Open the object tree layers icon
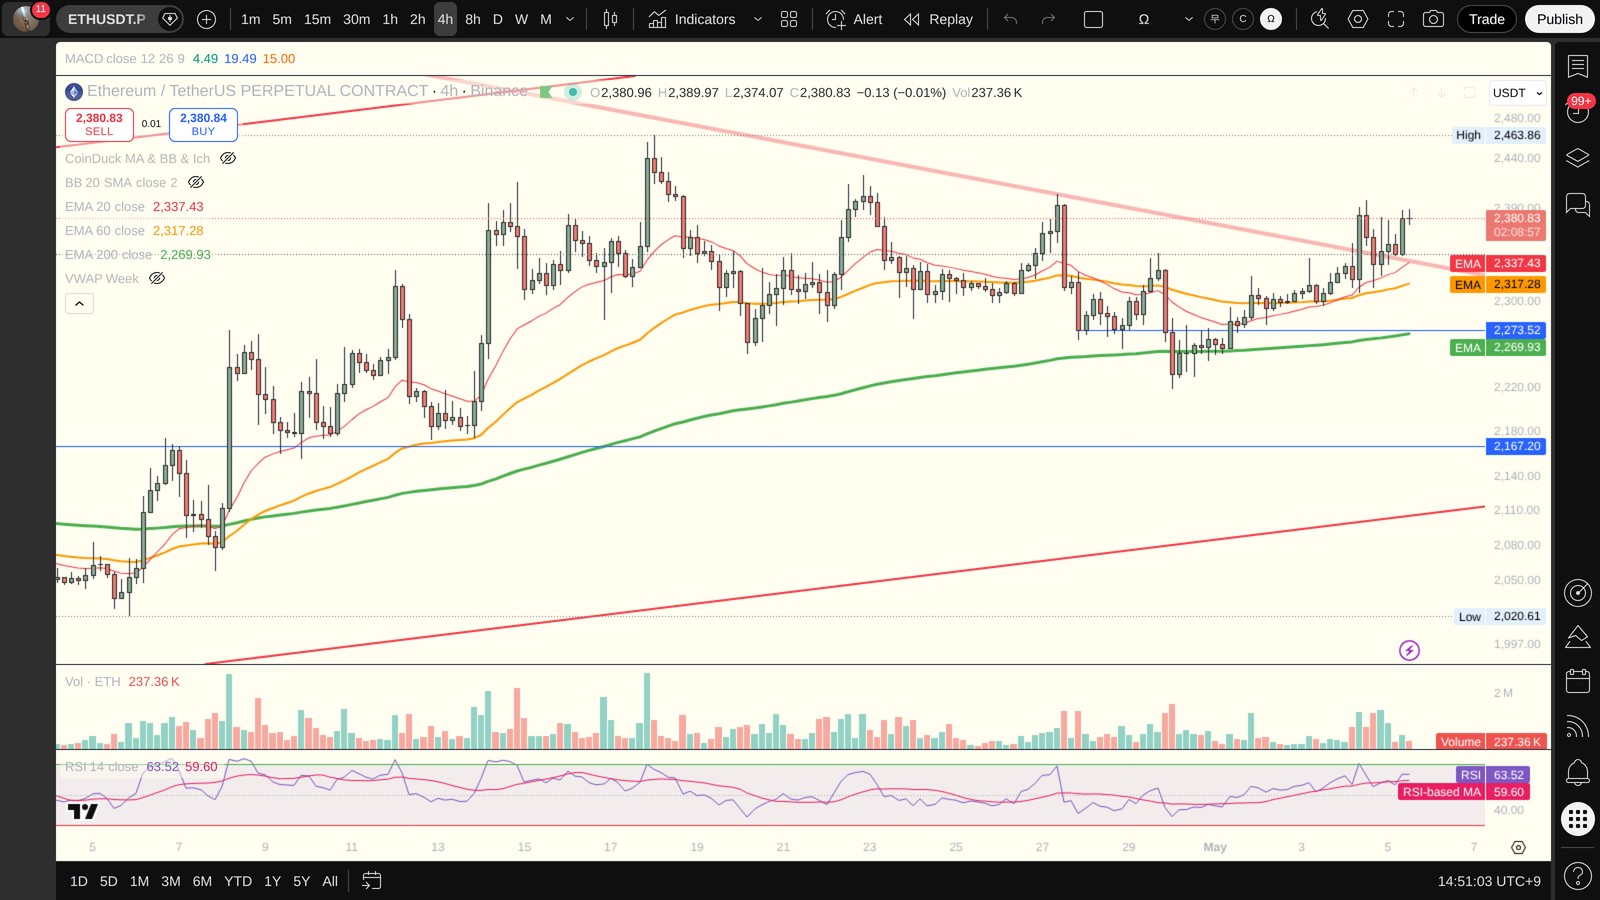 tap(1578, 158)
